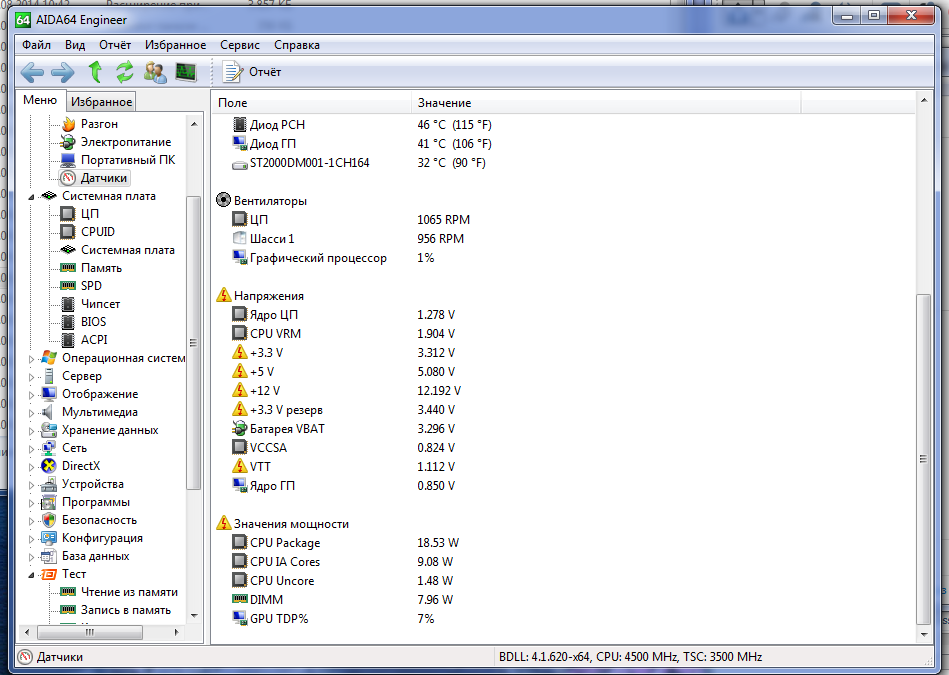Select Память in the tree

tap(101, 268)
